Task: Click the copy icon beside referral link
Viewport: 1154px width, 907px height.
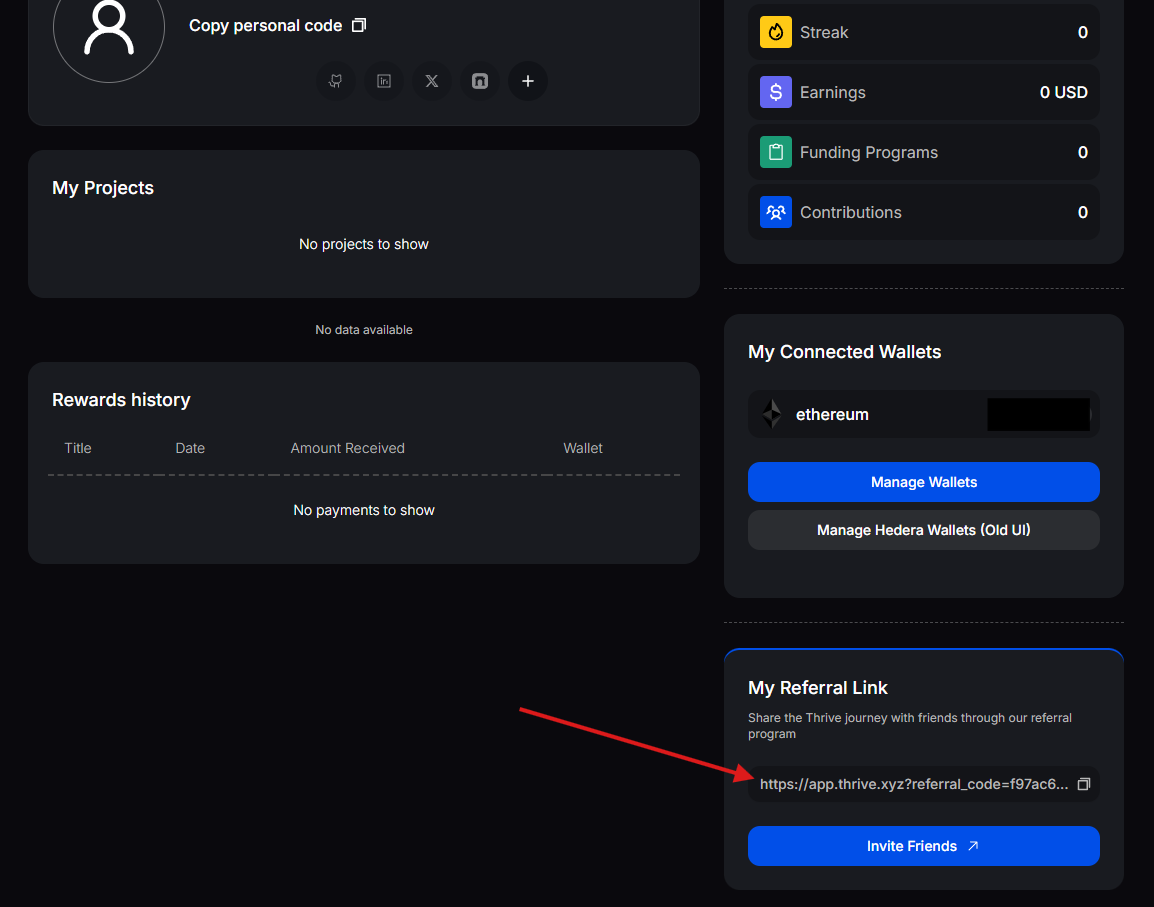Action: click(1083, 785)
